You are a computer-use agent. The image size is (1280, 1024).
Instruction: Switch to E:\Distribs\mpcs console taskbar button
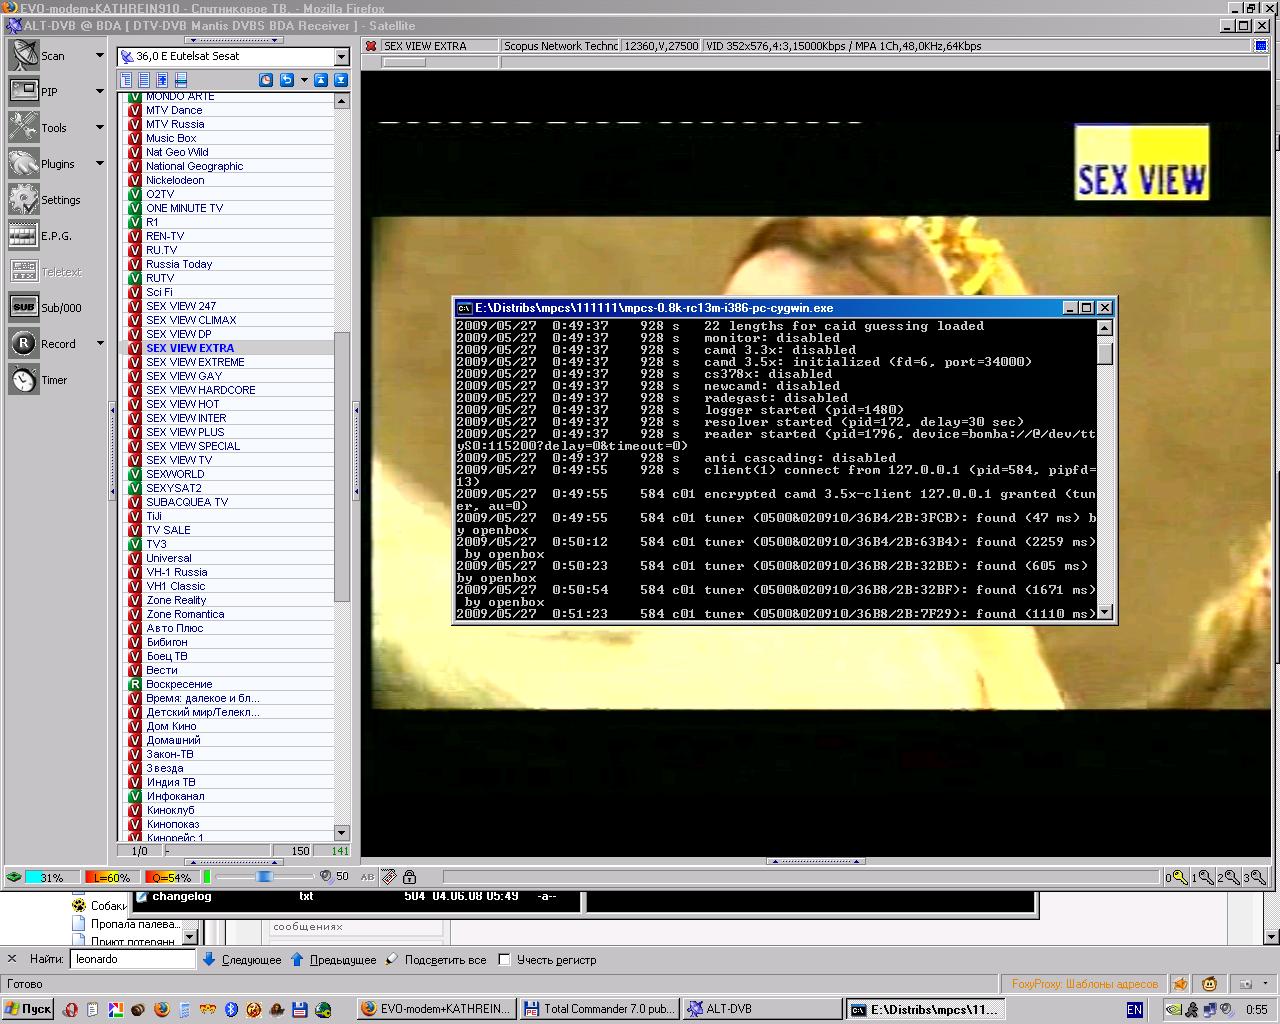[x=926, y=1009]
